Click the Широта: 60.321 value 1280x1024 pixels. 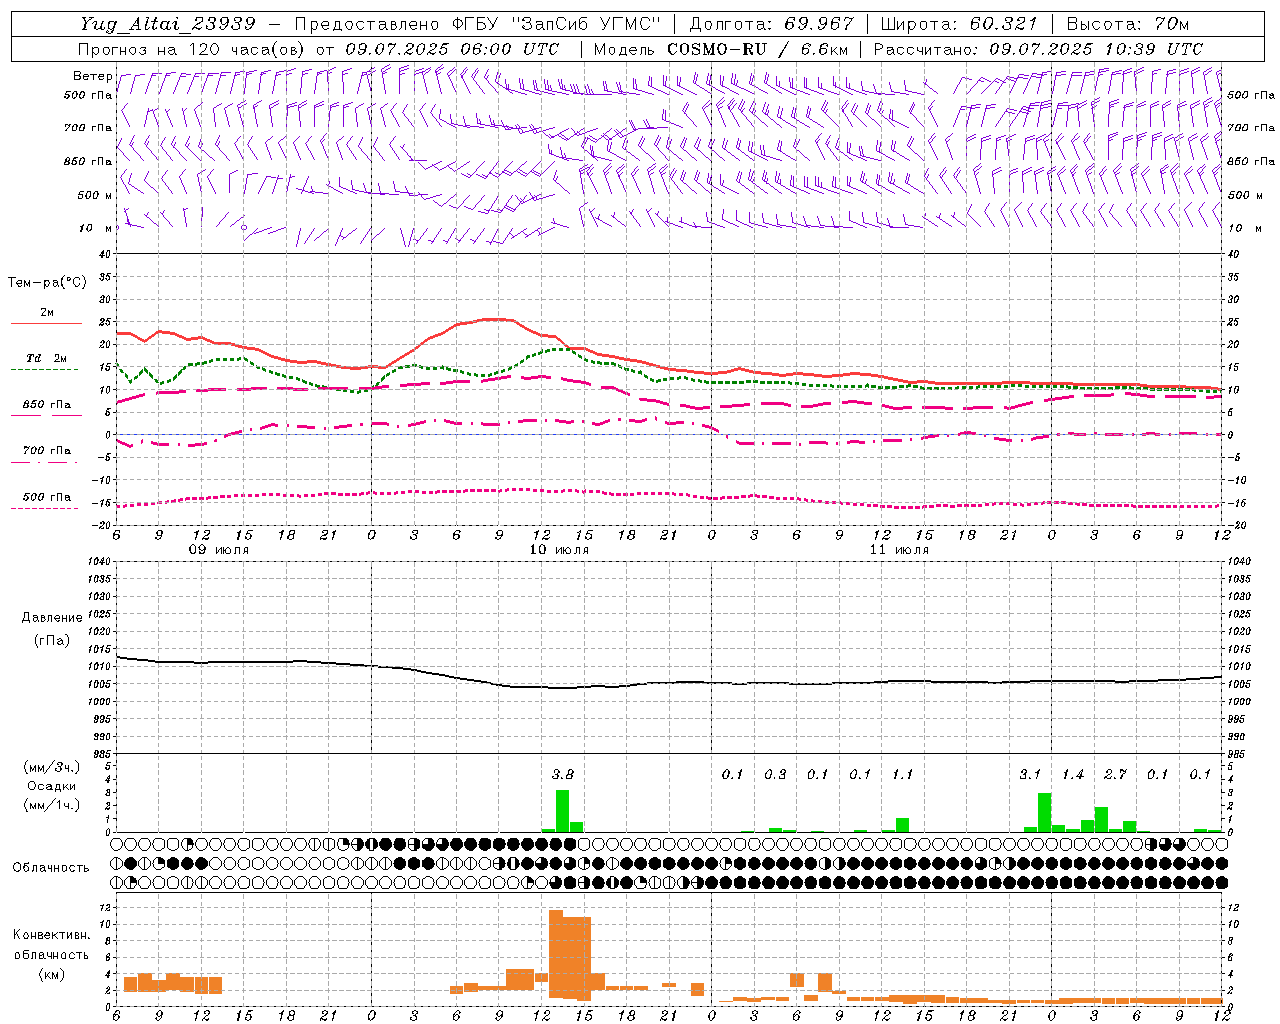point(960,24)
